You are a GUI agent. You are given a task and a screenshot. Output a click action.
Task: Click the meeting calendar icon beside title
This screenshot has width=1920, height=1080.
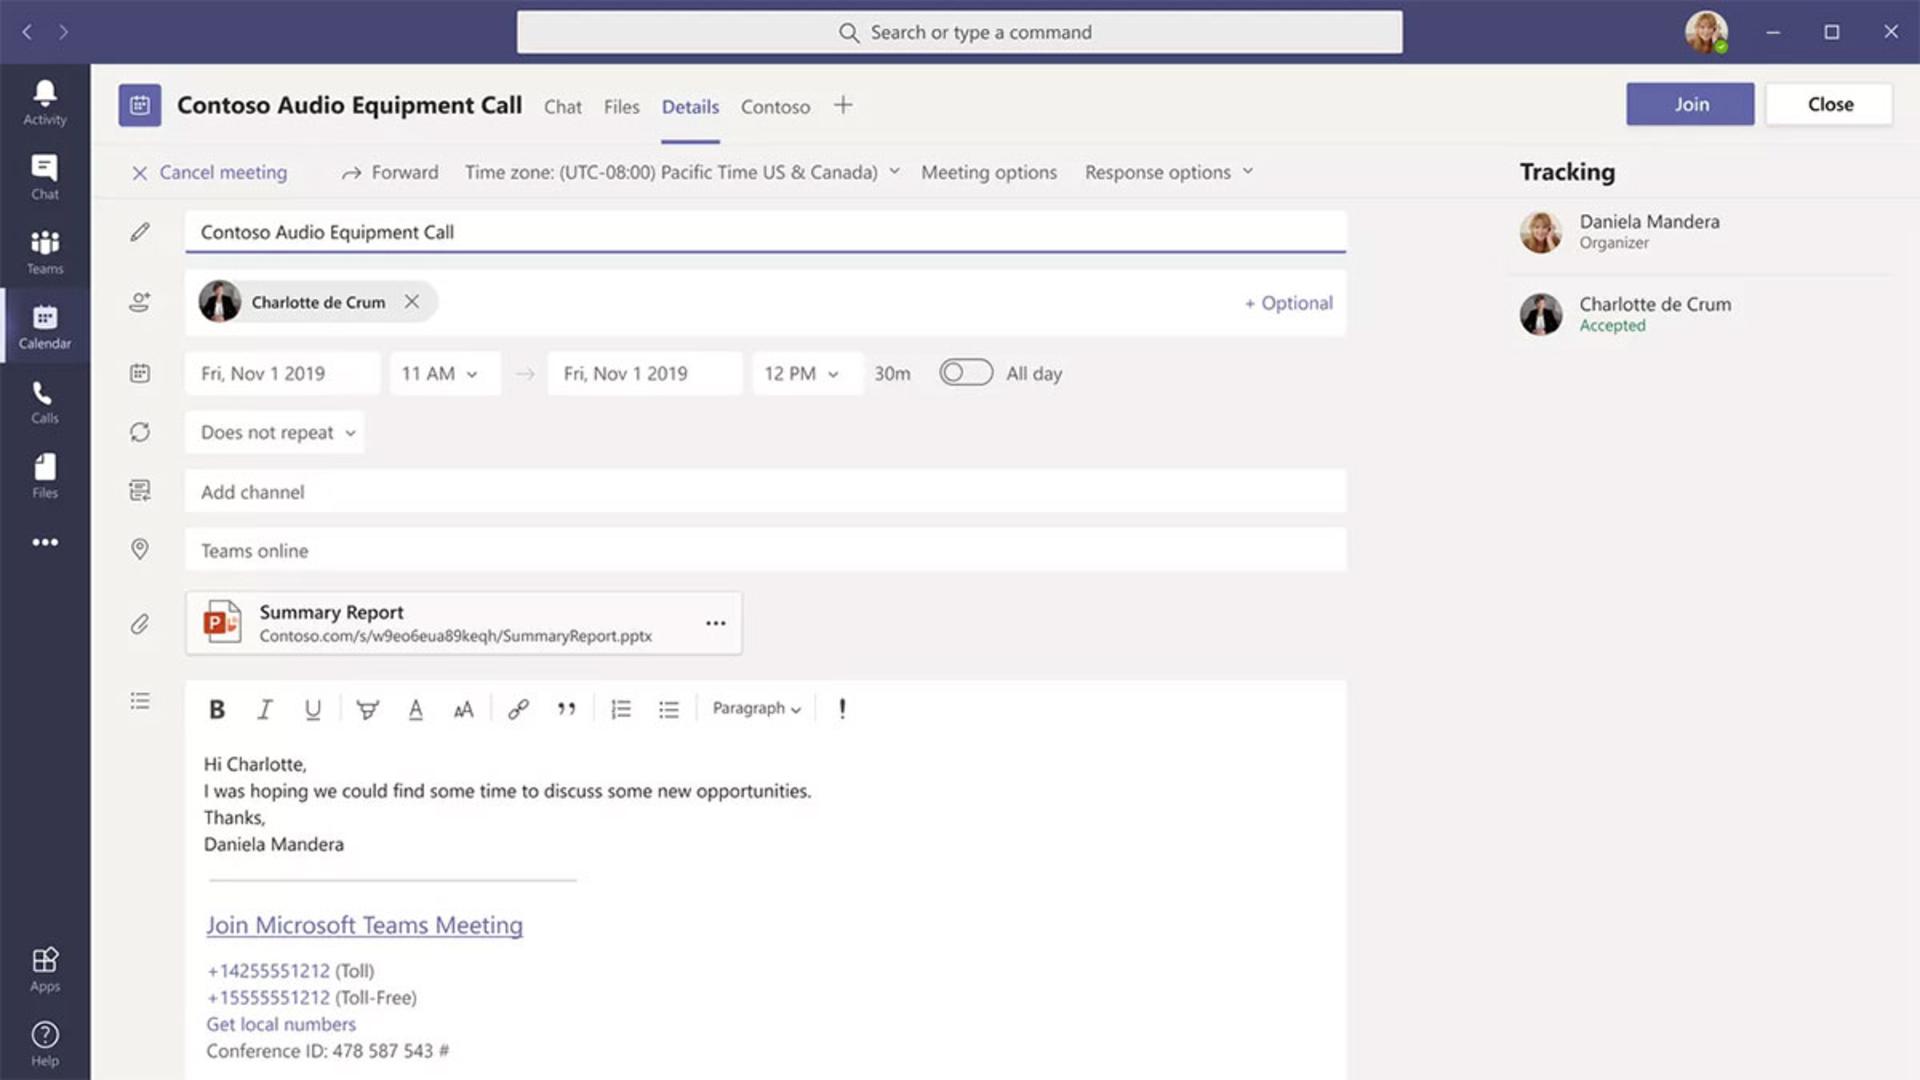(140, 105)
